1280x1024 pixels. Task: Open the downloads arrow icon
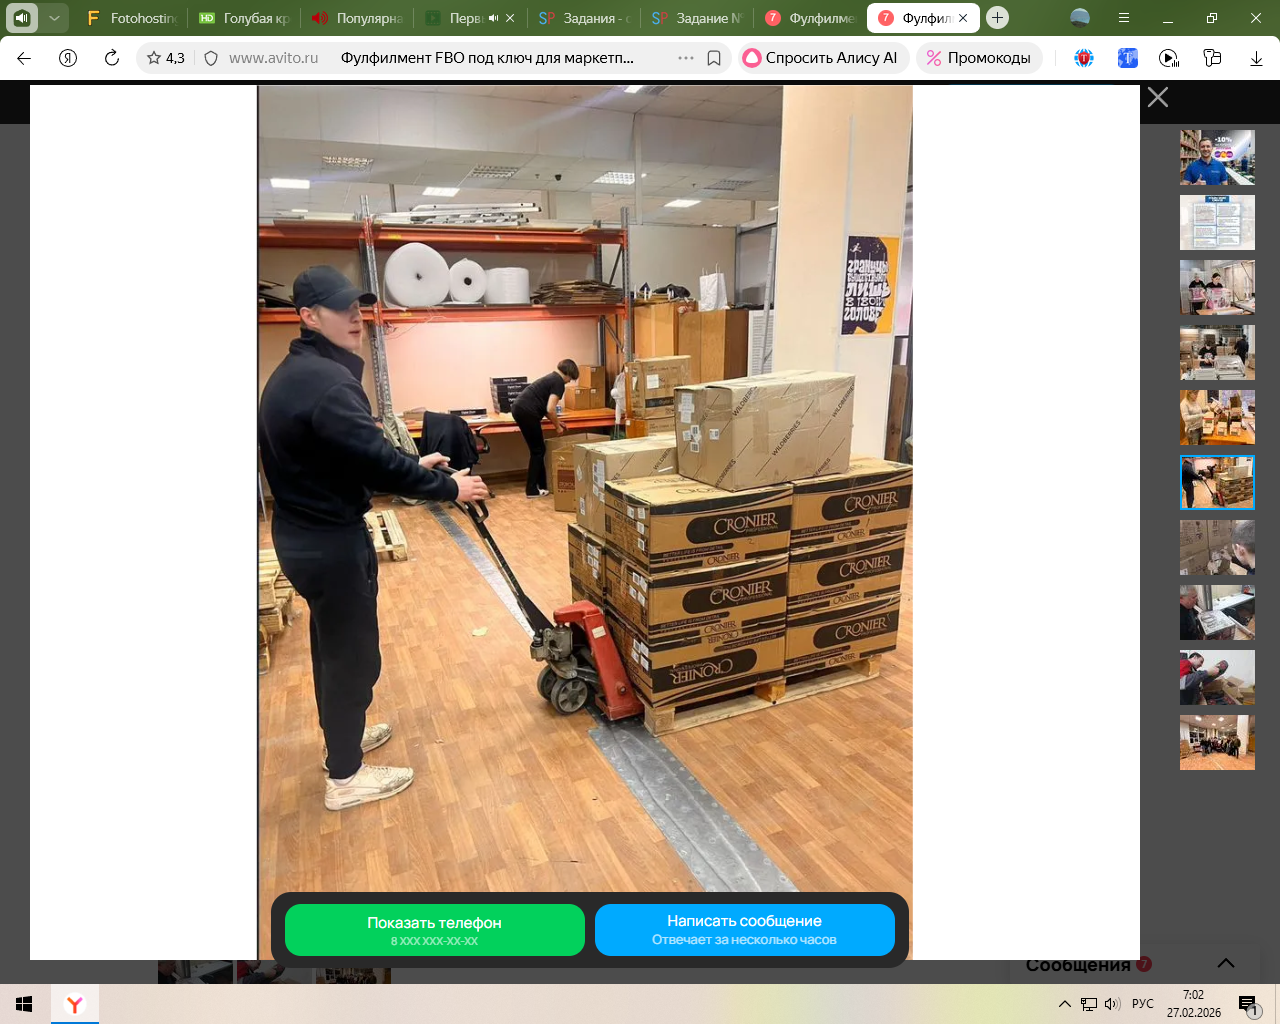click(1256, 58)
